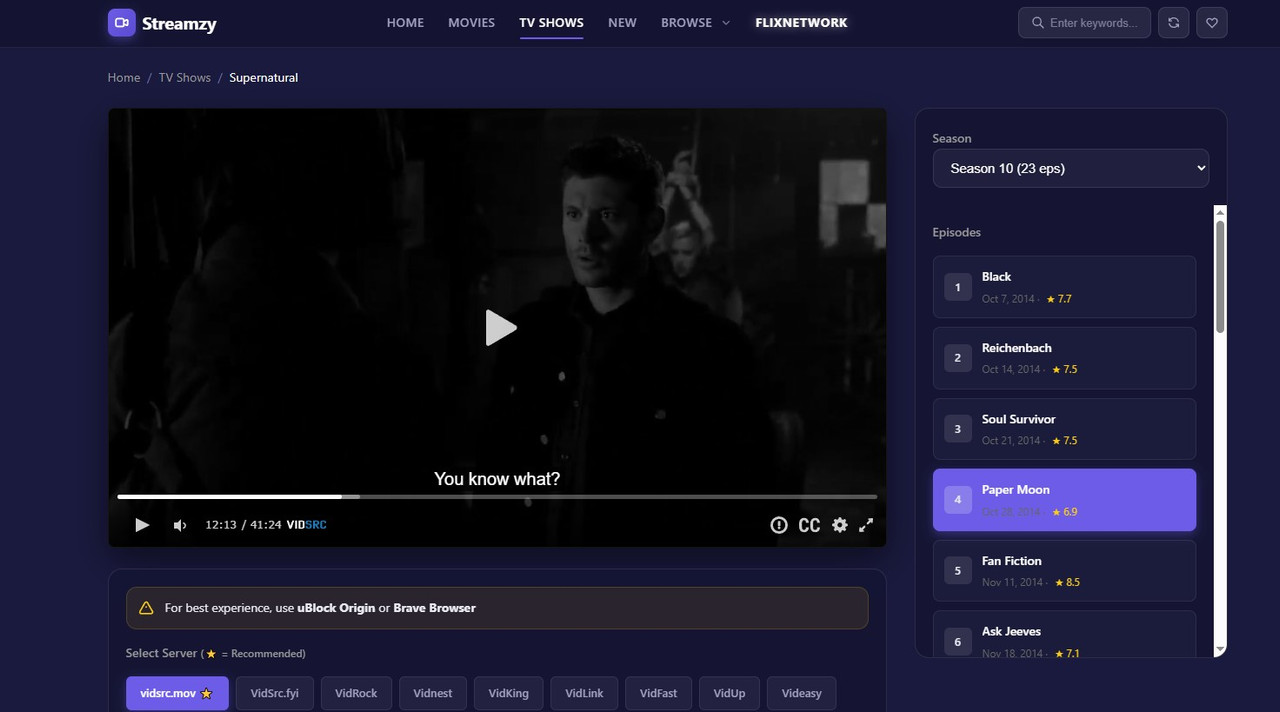The image size is (1280, 712).
Task: Click the warning triangle icon in the notice
Action: (146, 608)
